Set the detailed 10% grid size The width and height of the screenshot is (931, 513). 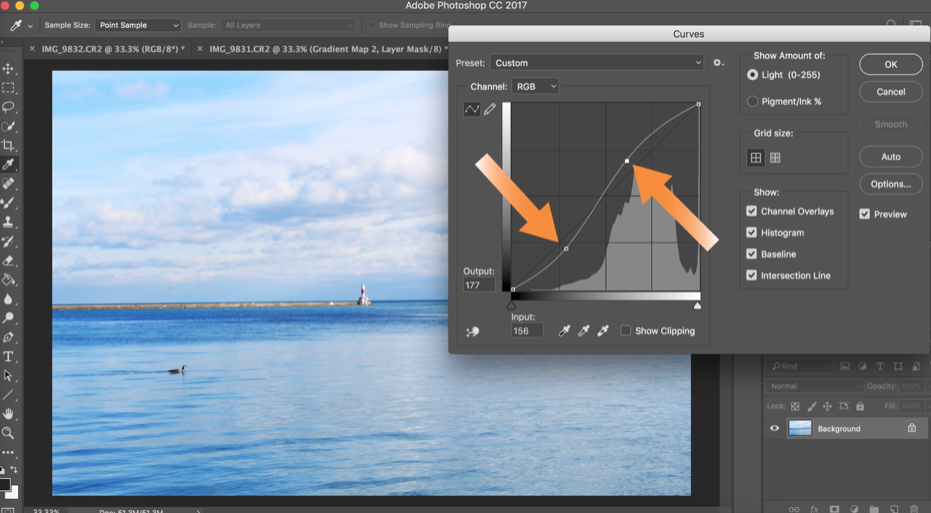click(x=775, y=157)
